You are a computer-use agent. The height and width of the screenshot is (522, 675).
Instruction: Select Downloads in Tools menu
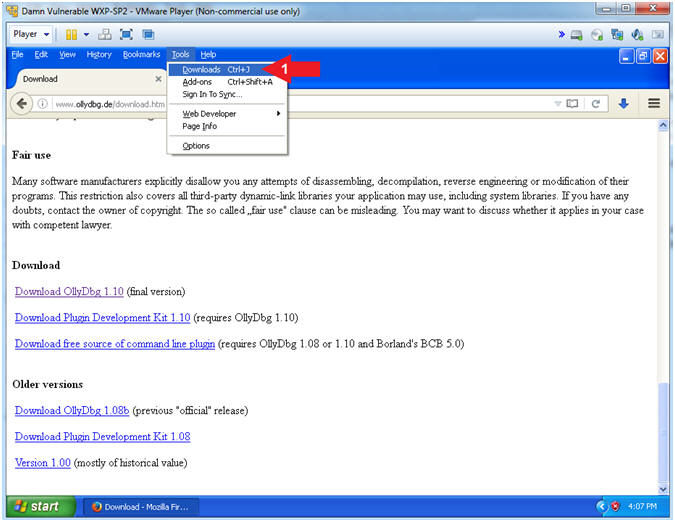pyautogui.click(x=227, y=70)
